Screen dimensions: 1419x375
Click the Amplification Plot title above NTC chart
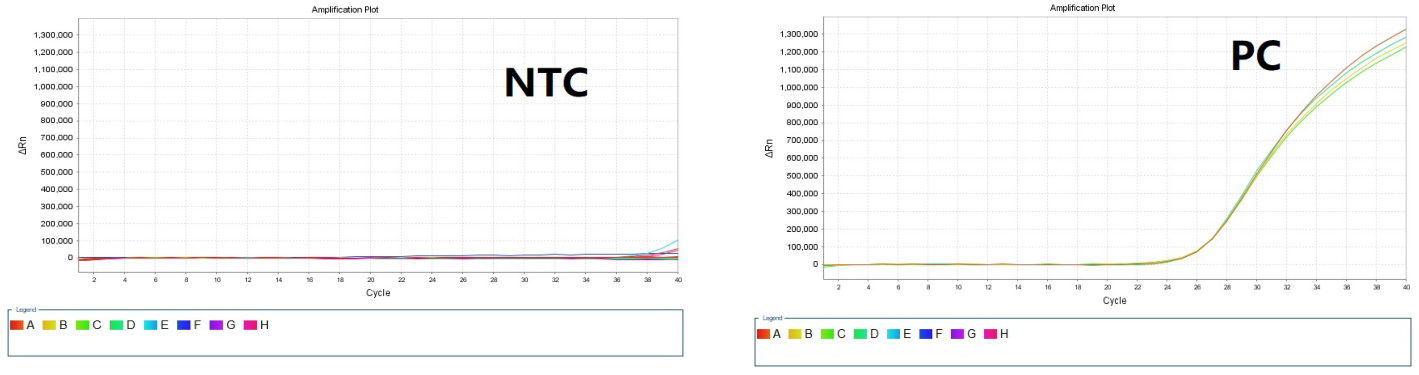click(x=346, y=9)
